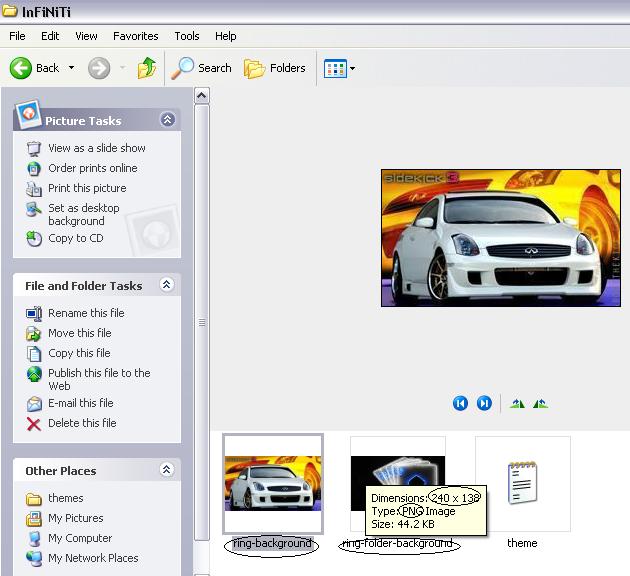Click the theme file name label
The image size is (630, 576).
[522, 543]
